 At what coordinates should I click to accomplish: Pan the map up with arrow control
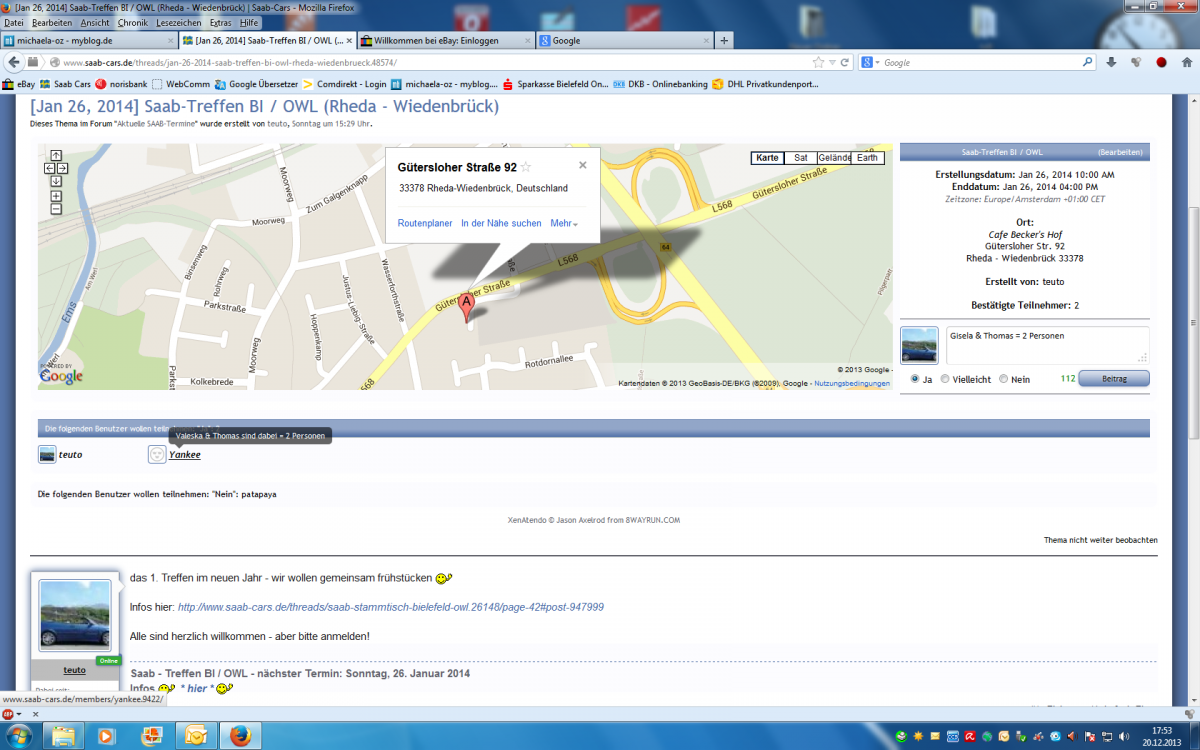(56, 155)
